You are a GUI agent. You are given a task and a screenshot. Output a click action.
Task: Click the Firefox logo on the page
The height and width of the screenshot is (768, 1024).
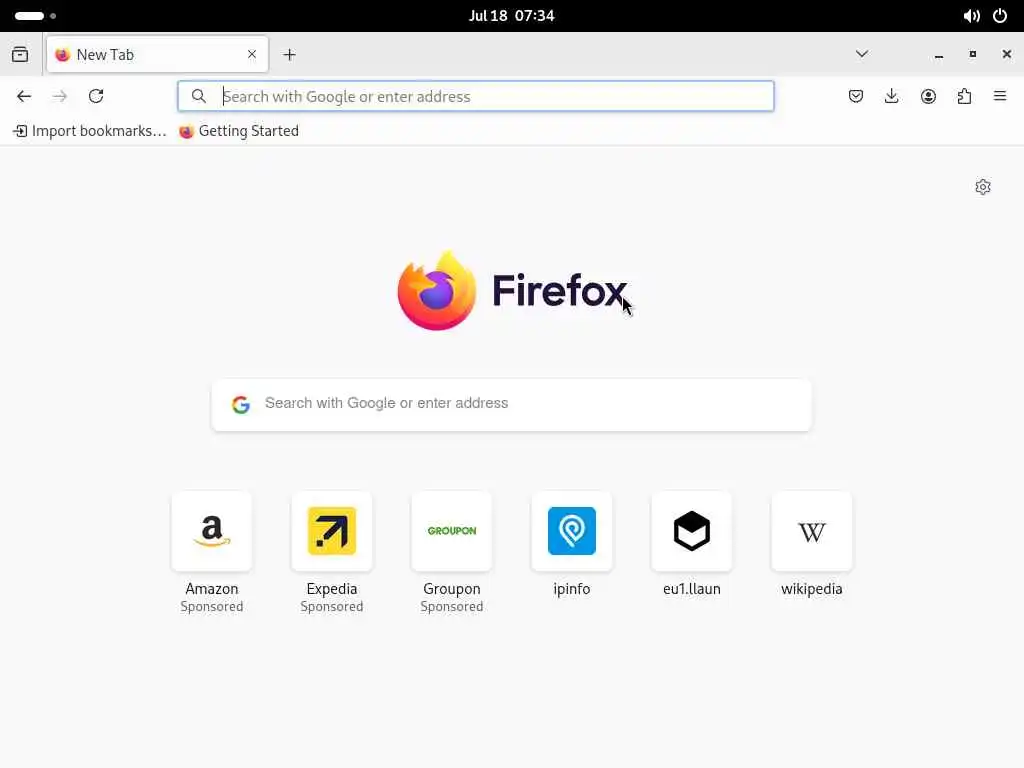click(x=512, y=291)
